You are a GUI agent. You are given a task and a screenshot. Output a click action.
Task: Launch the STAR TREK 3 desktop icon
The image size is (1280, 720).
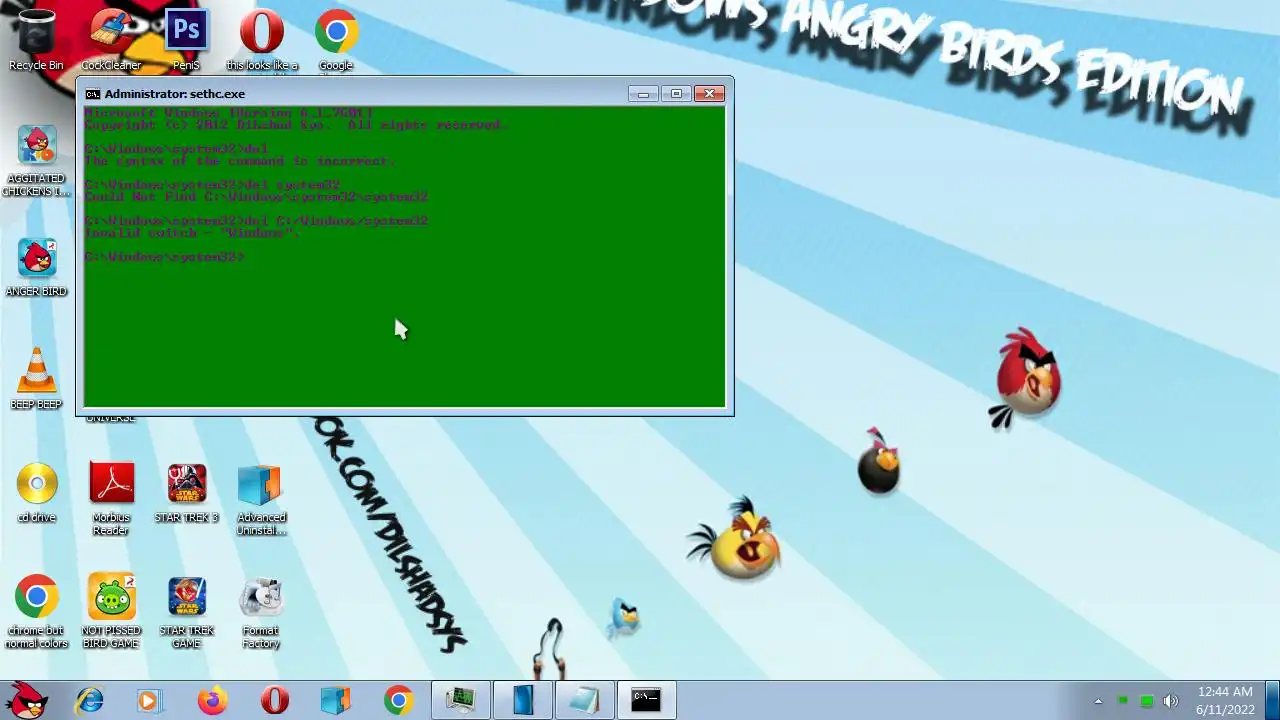[186, 492]
